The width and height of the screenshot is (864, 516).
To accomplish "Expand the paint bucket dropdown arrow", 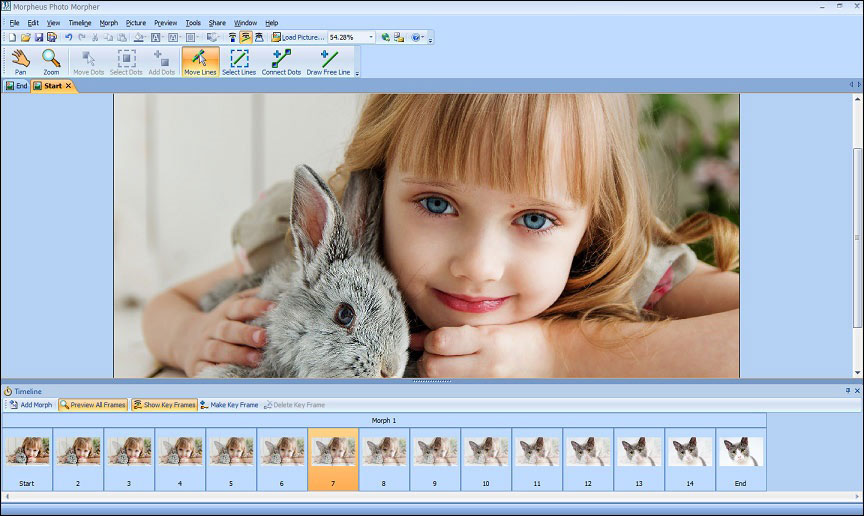I will [147, 37].
